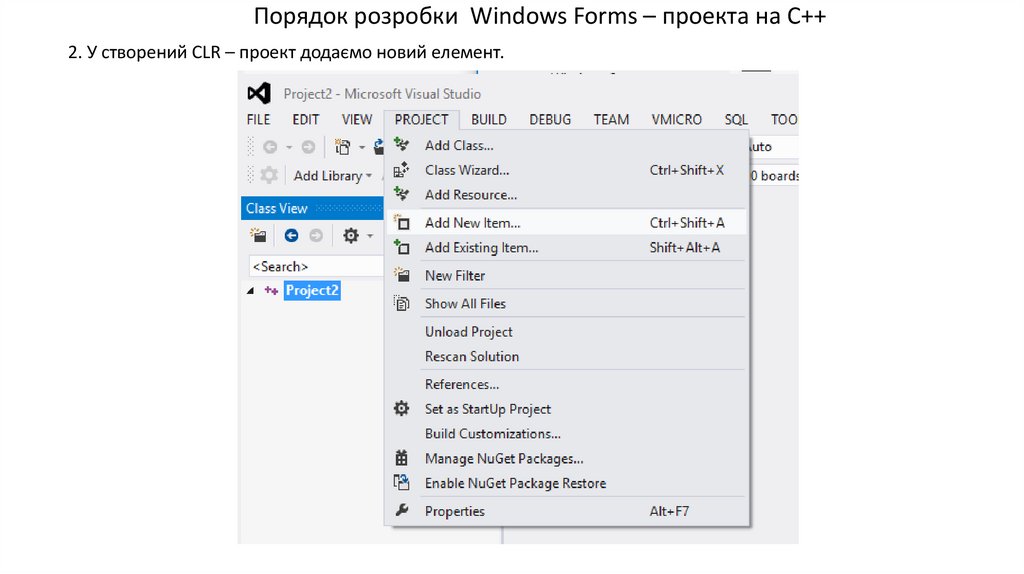Screen dimensions: 1024x574
Task: Choose Enable NuGet Package Restore entry
Action: 566,483
